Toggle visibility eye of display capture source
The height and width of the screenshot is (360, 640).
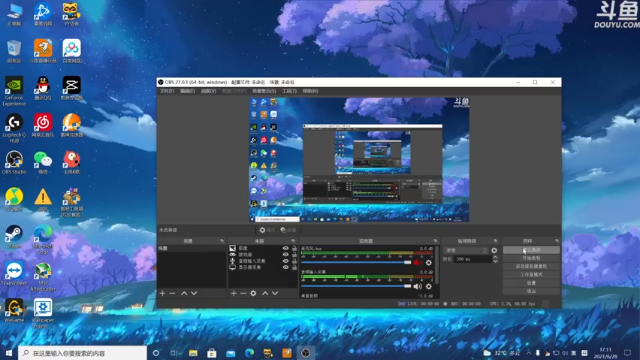pos(285,267)
